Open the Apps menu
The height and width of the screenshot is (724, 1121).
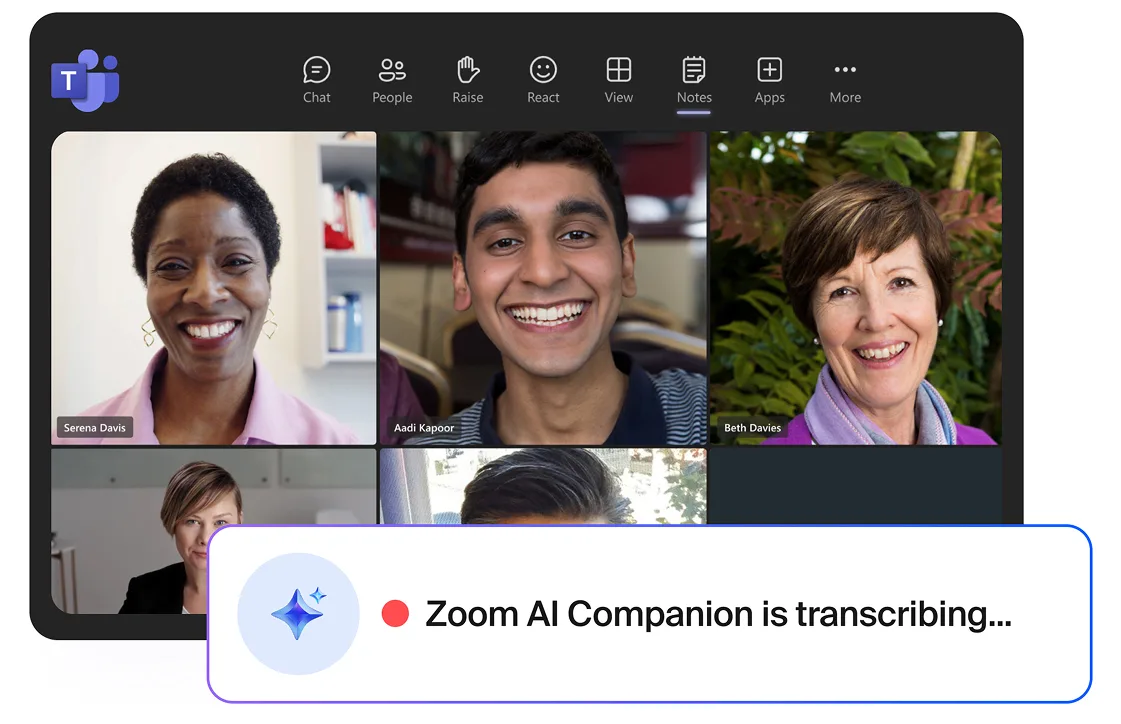769,80
